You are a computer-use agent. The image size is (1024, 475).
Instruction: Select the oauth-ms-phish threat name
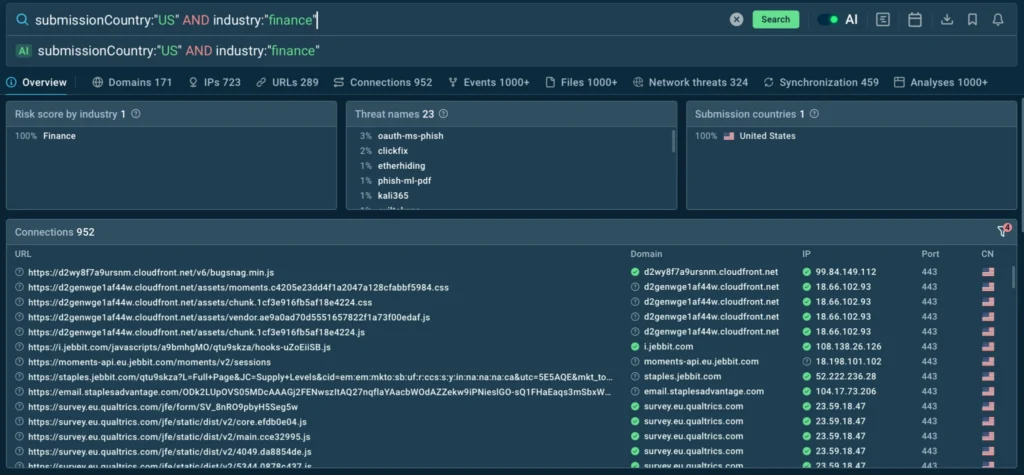point(411,136)
